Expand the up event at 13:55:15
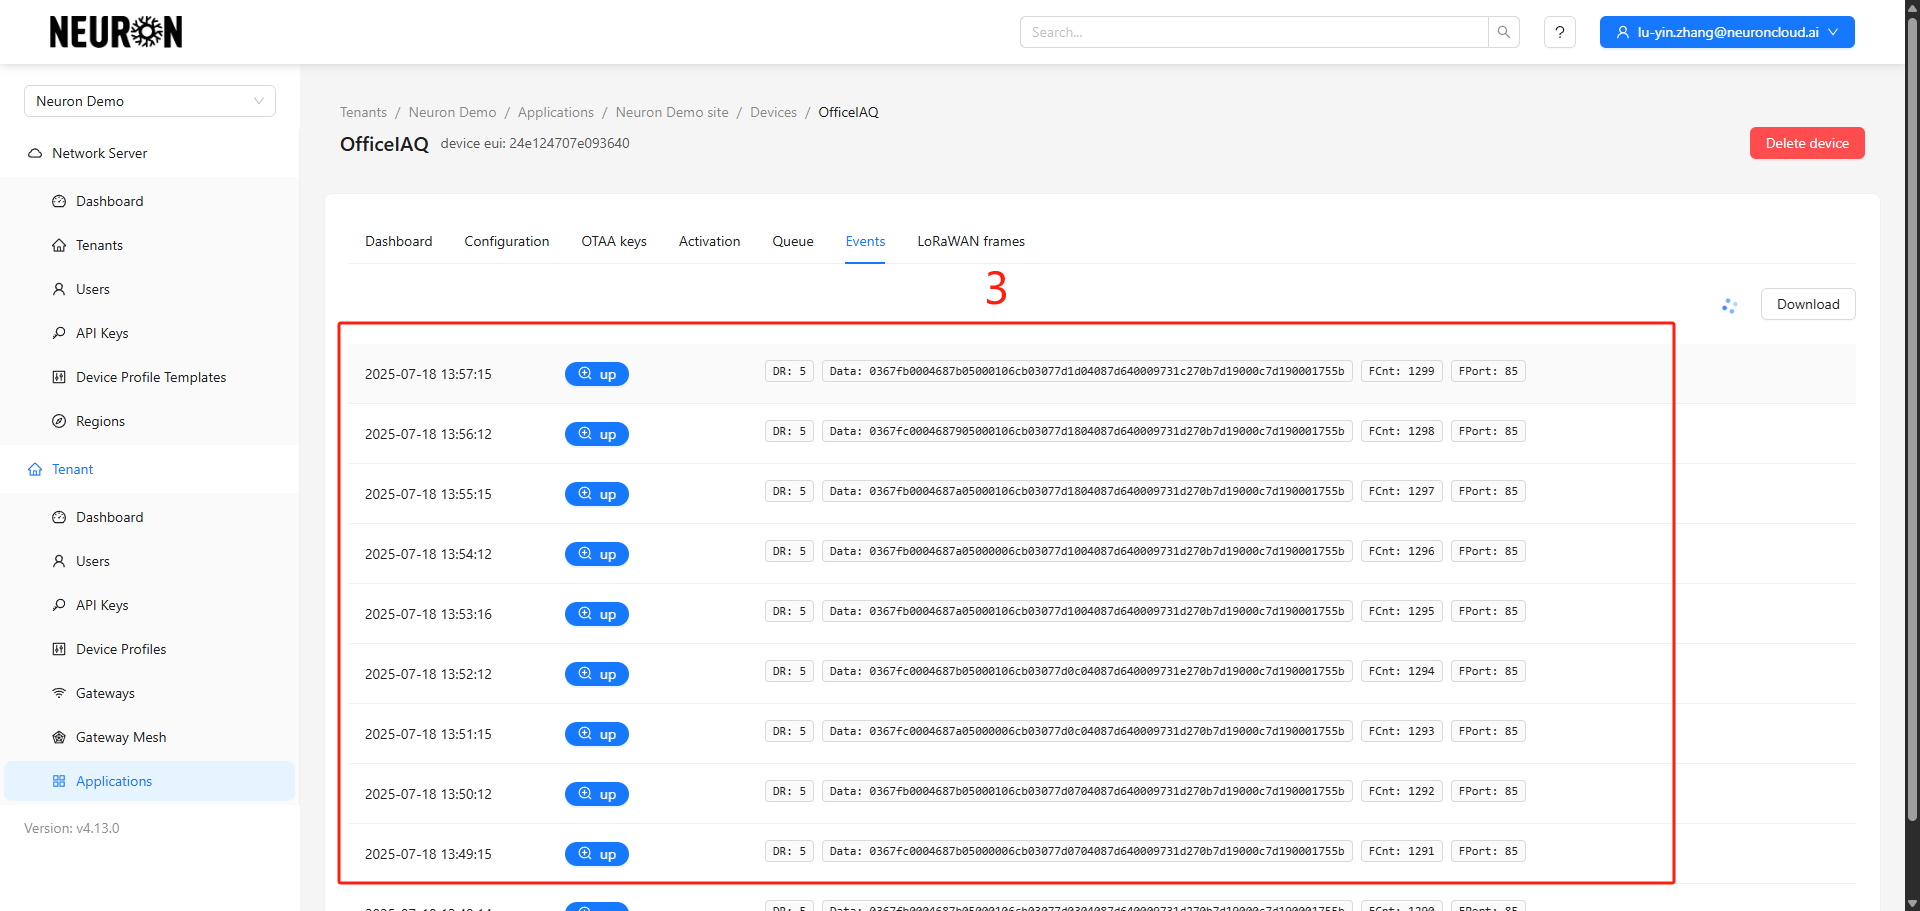The width and height of the screenshot is (1920, 911). [x=597, y=494]
